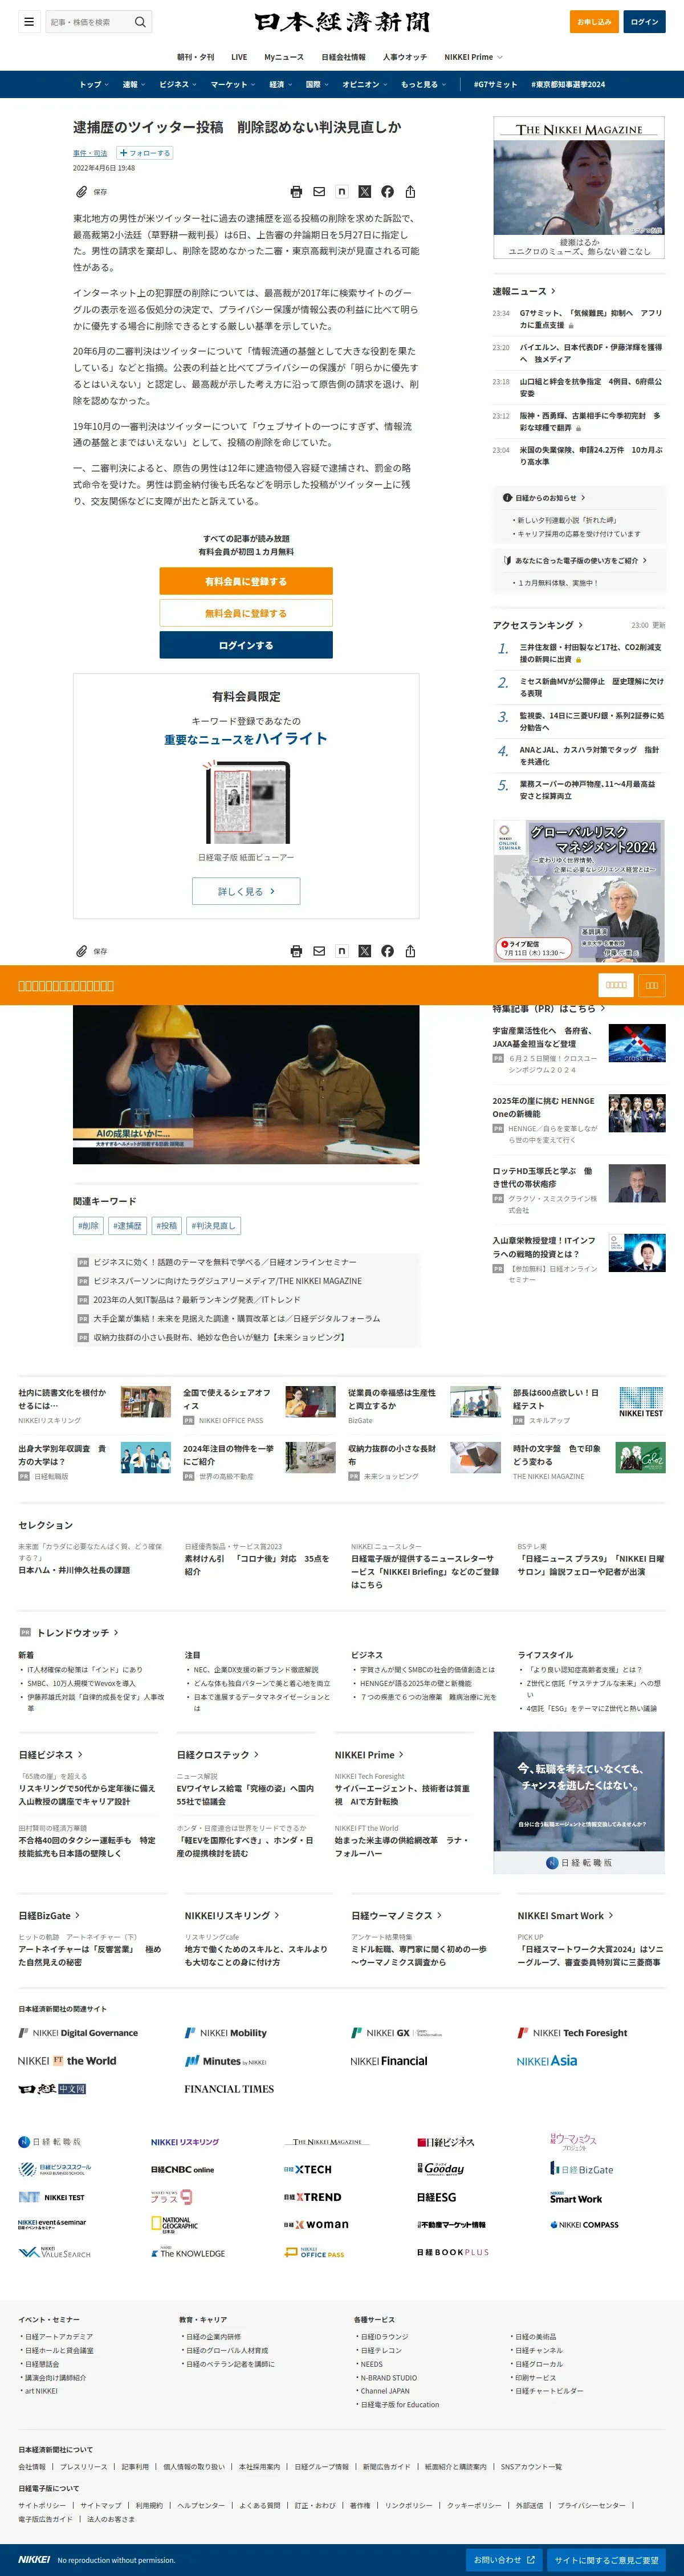
Task: Expand the 速報 nav dropdown
Action: pyautogui.click(x=133, y=84)
